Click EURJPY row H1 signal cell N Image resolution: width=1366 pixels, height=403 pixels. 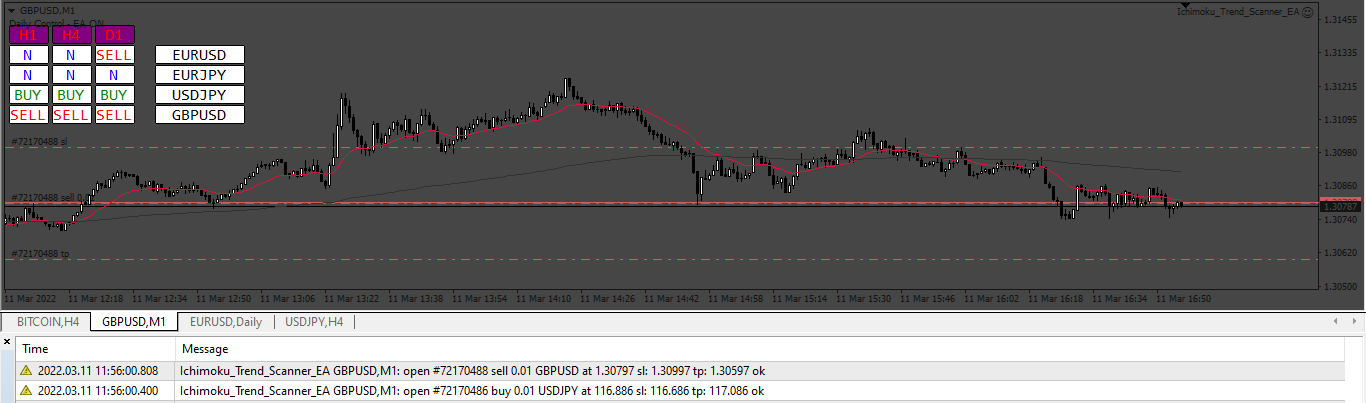[x=28, y=75]
